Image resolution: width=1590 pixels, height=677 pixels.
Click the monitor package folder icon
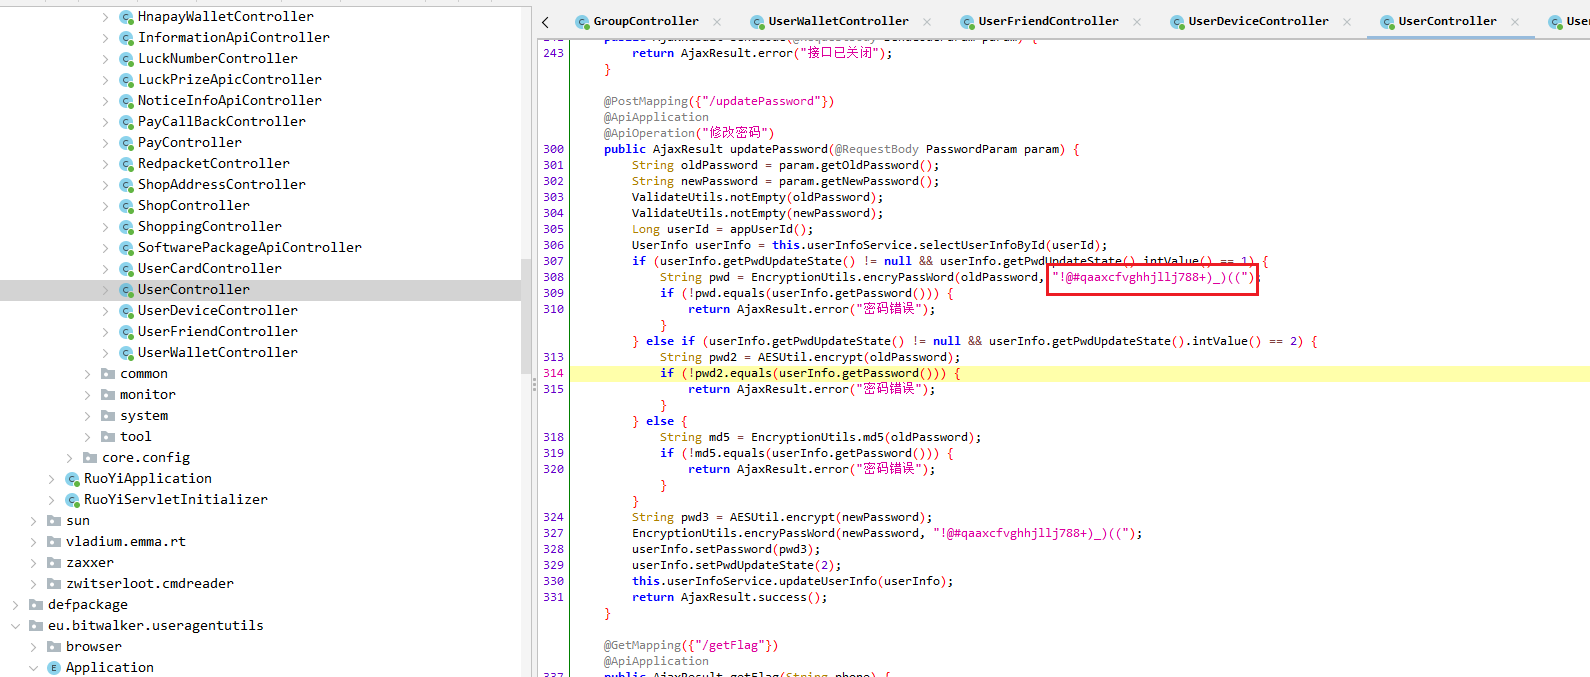tap(108, 395)
